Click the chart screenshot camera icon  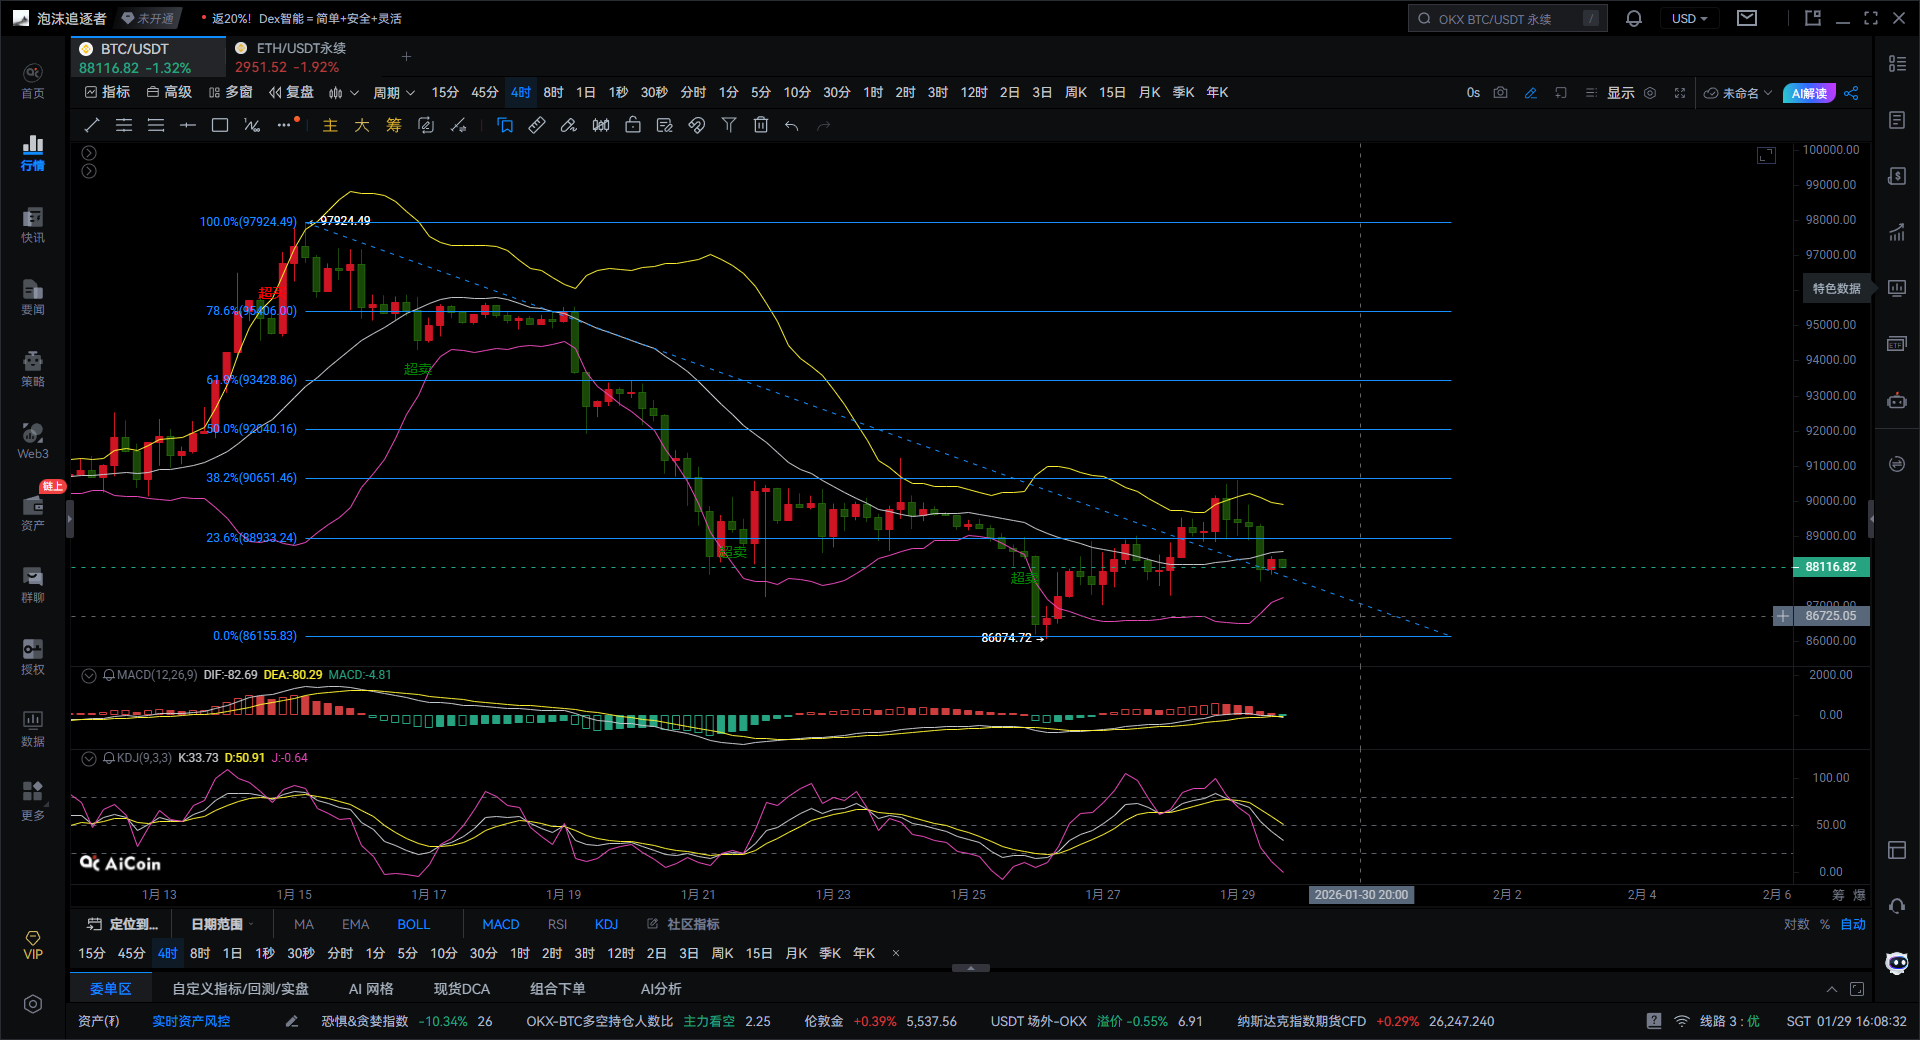point(1500,93)
